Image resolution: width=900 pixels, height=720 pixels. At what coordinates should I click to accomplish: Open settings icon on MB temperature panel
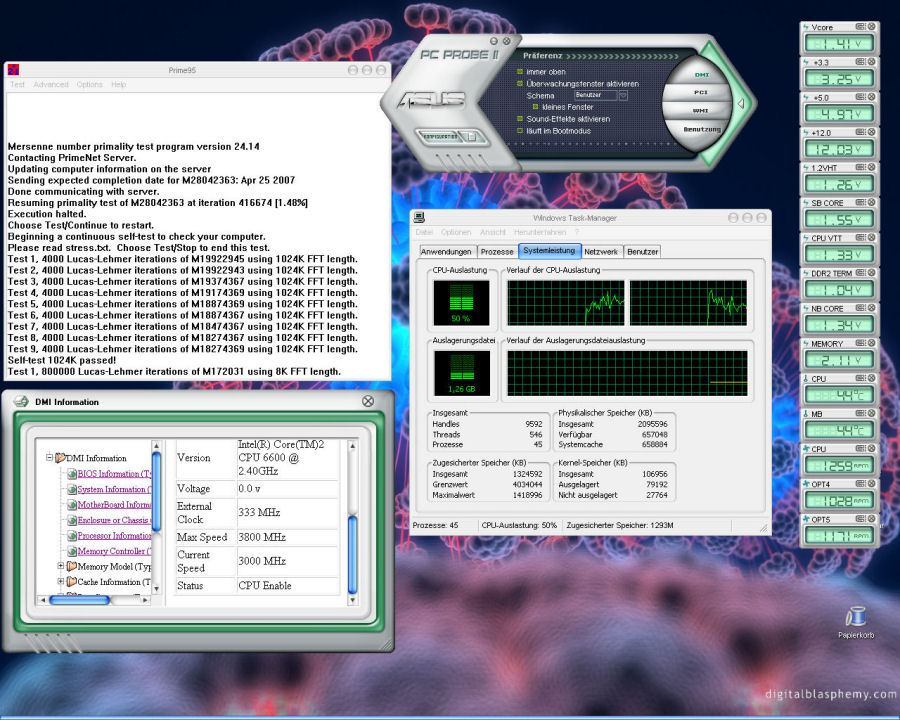click(x=860, y=413)
